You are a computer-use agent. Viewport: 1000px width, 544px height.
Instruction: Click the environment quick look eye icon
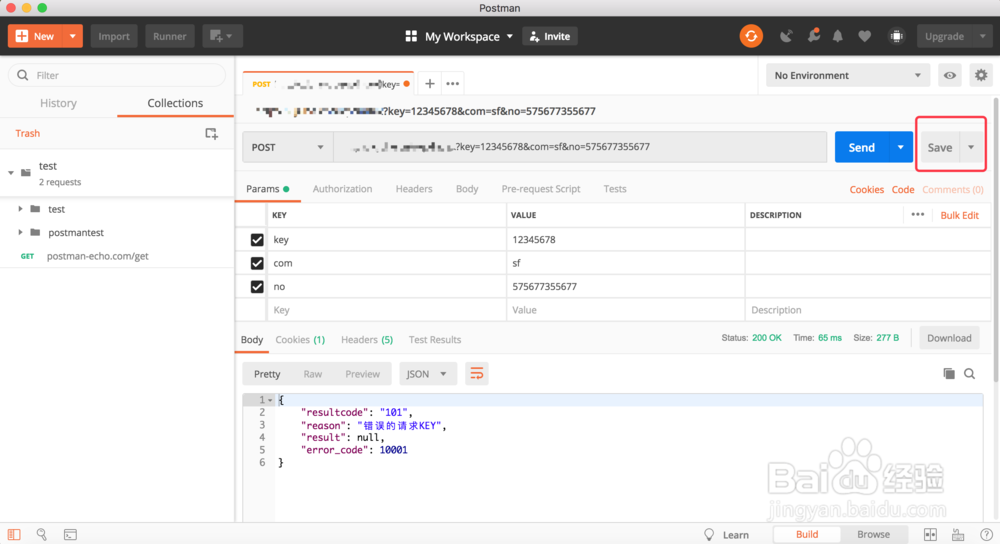click(x=950, y=75)
